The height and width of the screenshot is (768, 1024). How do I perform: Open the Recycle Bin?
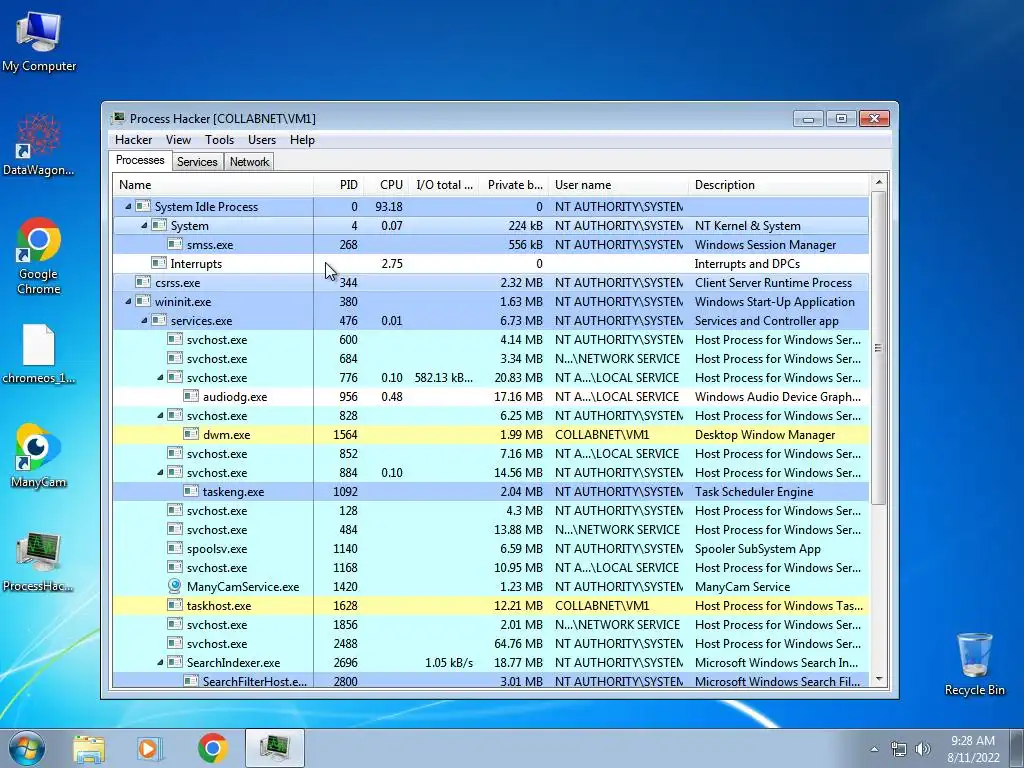click(974, 664)
